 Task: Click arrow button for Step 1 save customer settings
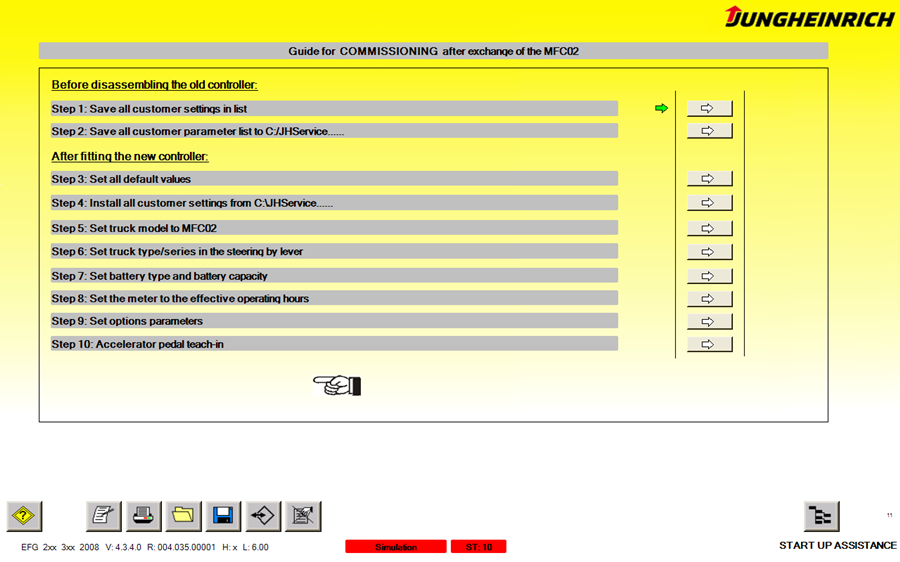(709, 108)
